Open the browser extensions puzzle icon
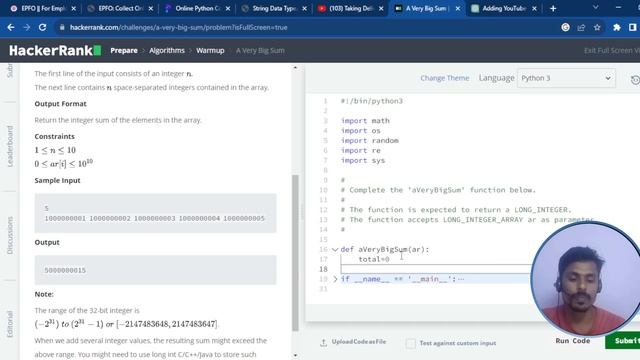 click(617, 27)
